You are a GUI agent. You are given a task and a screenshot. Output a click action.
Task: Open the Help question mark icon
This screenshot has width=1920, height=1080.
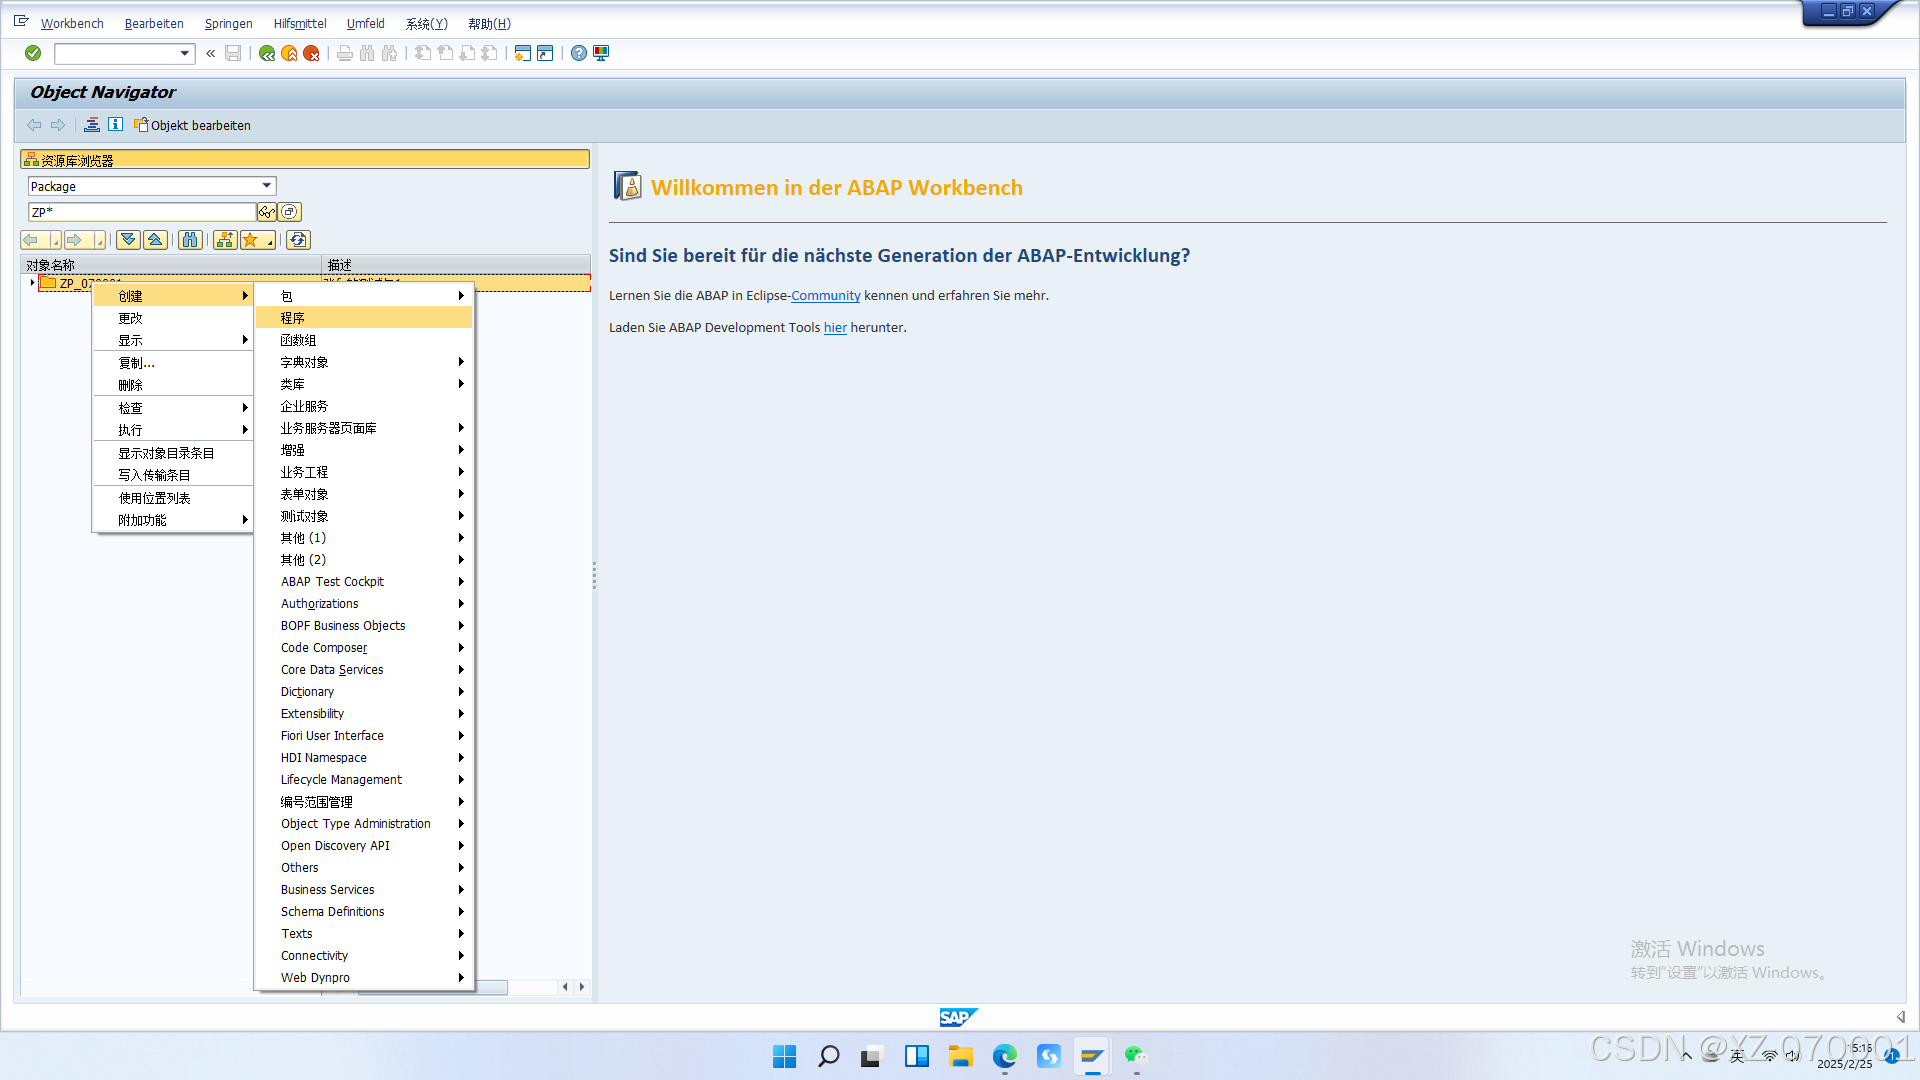[579, 53]
